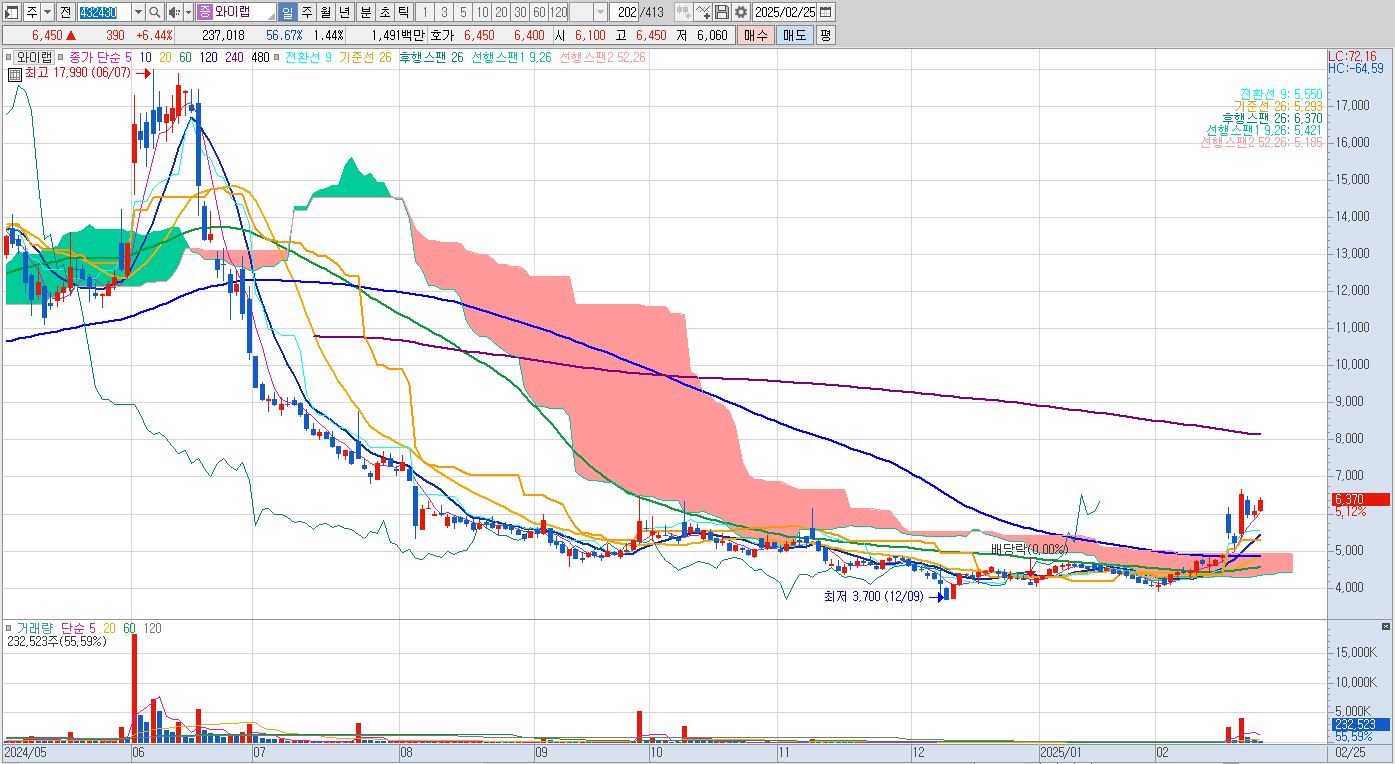
Task: Click the small square marker before 거래량 legend
Action: click(x=9, y=628)
